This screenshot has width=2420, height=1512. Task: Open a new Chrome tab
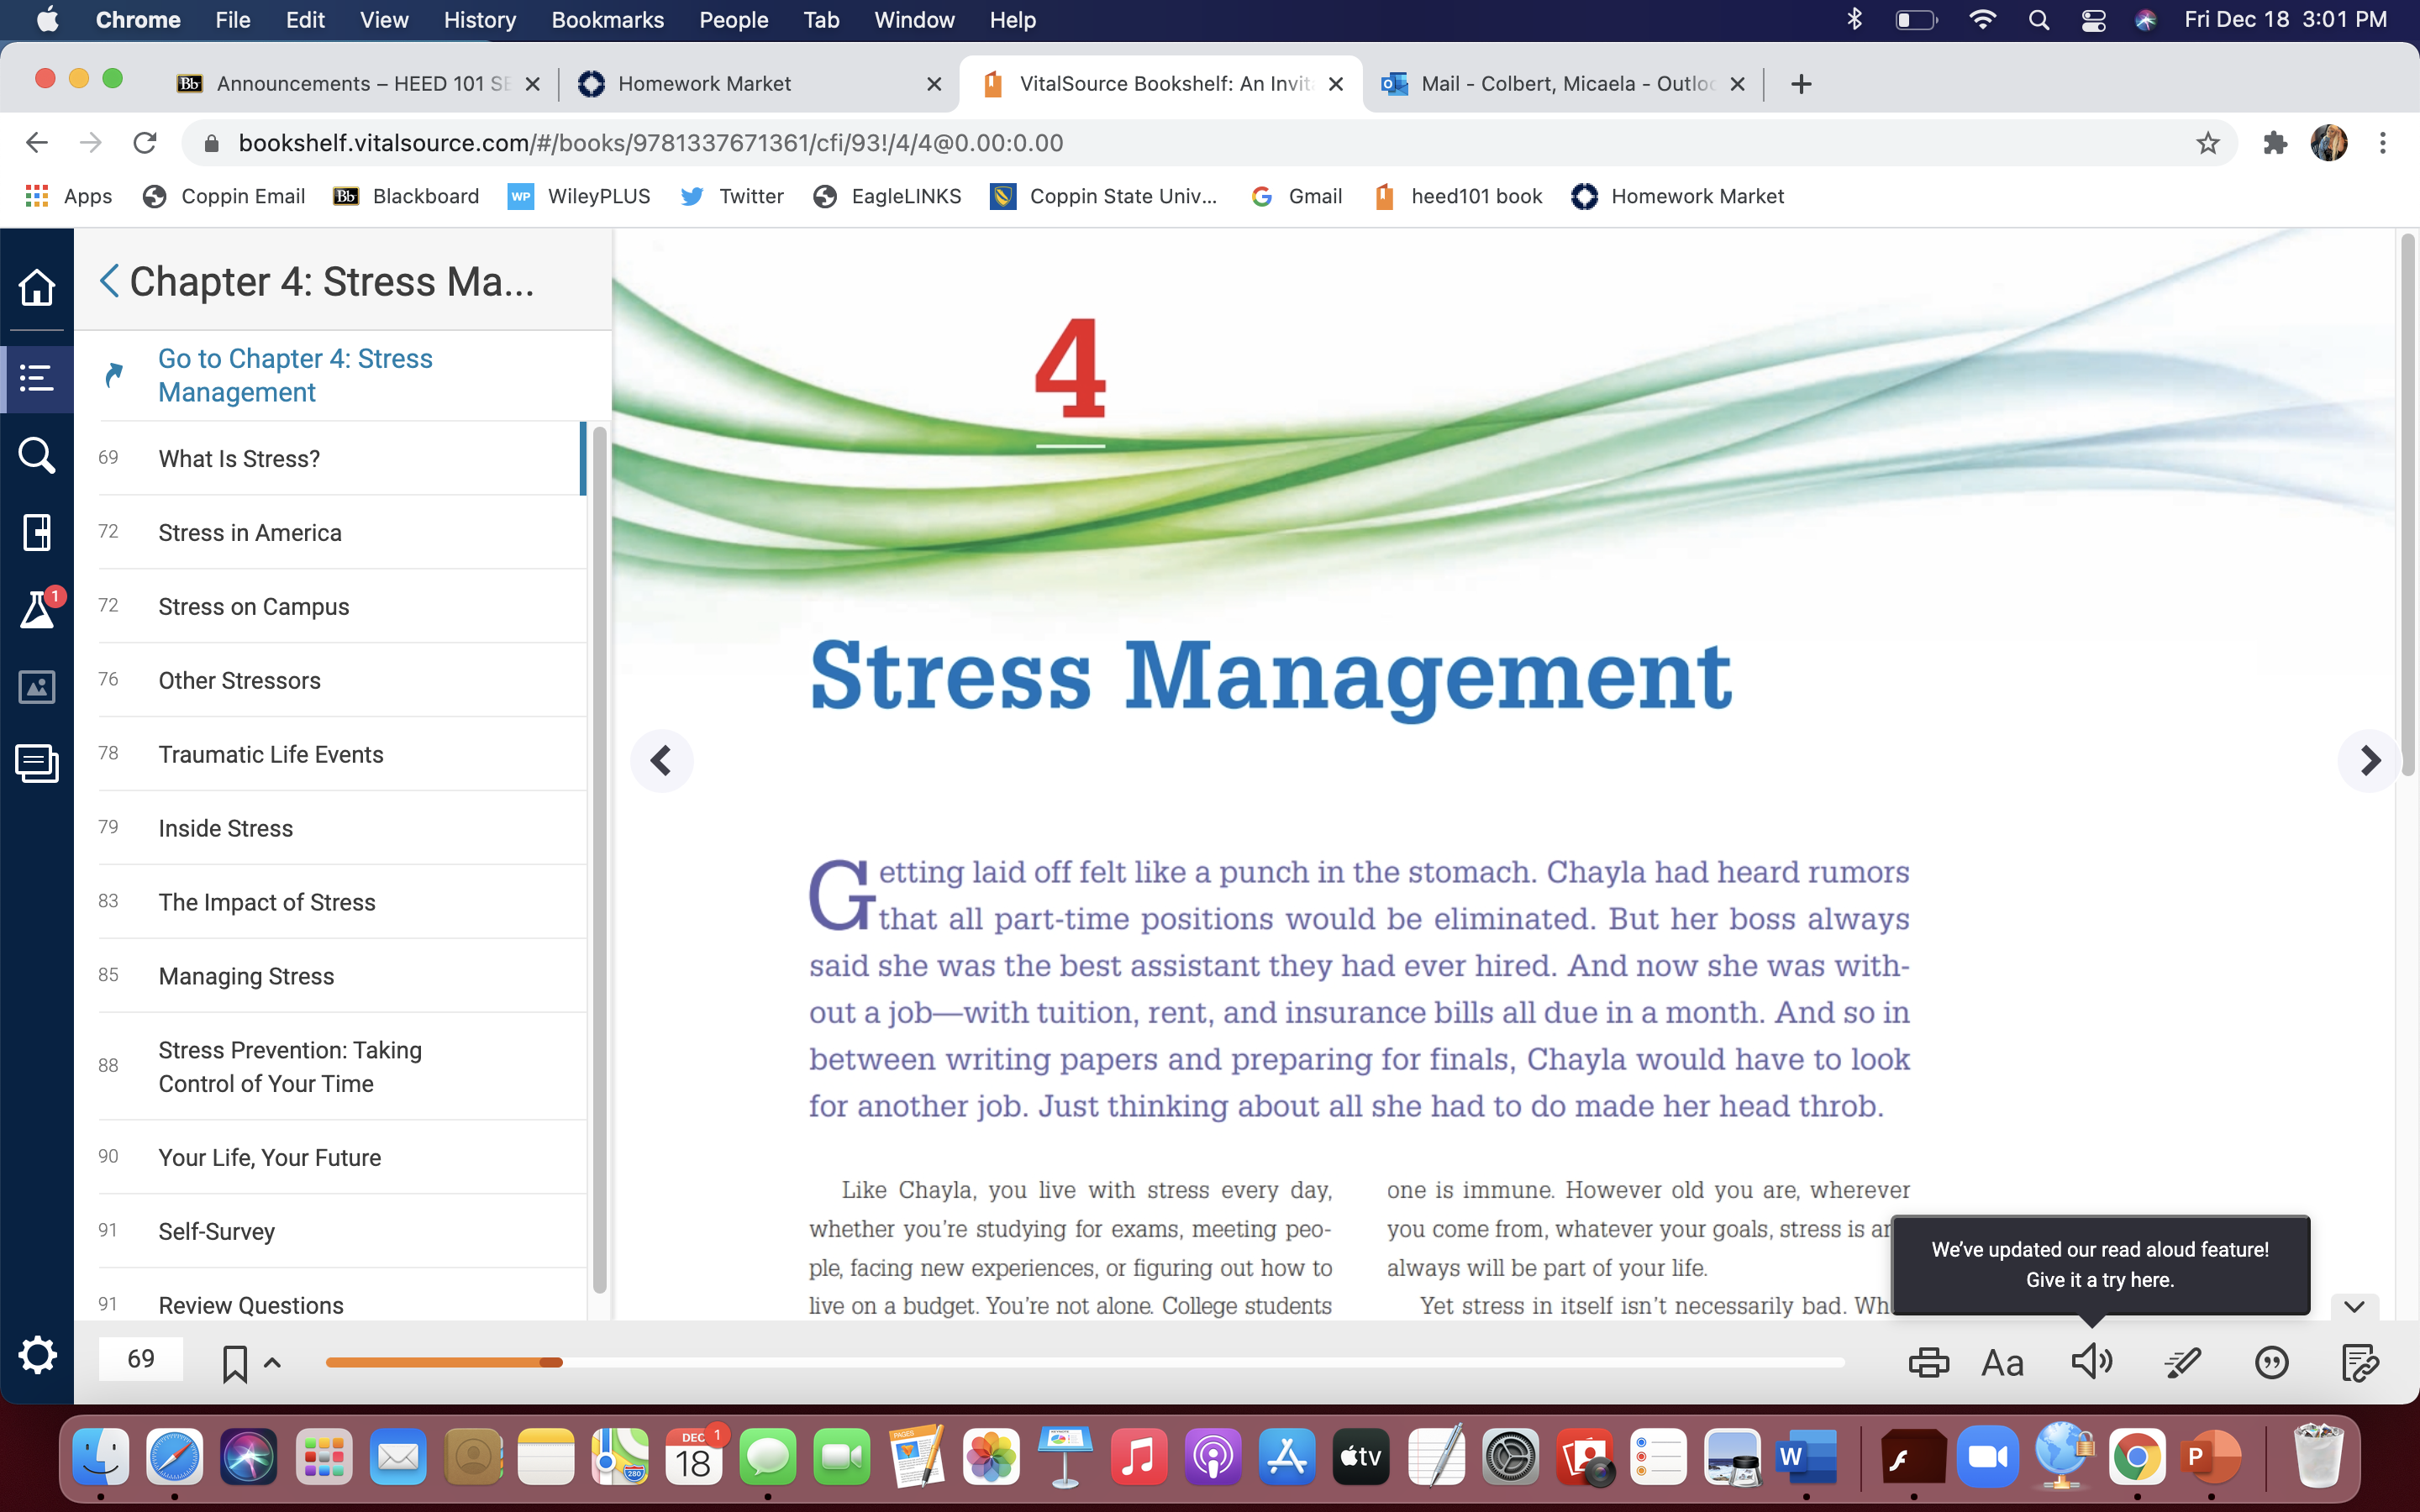click(1801, 84)
